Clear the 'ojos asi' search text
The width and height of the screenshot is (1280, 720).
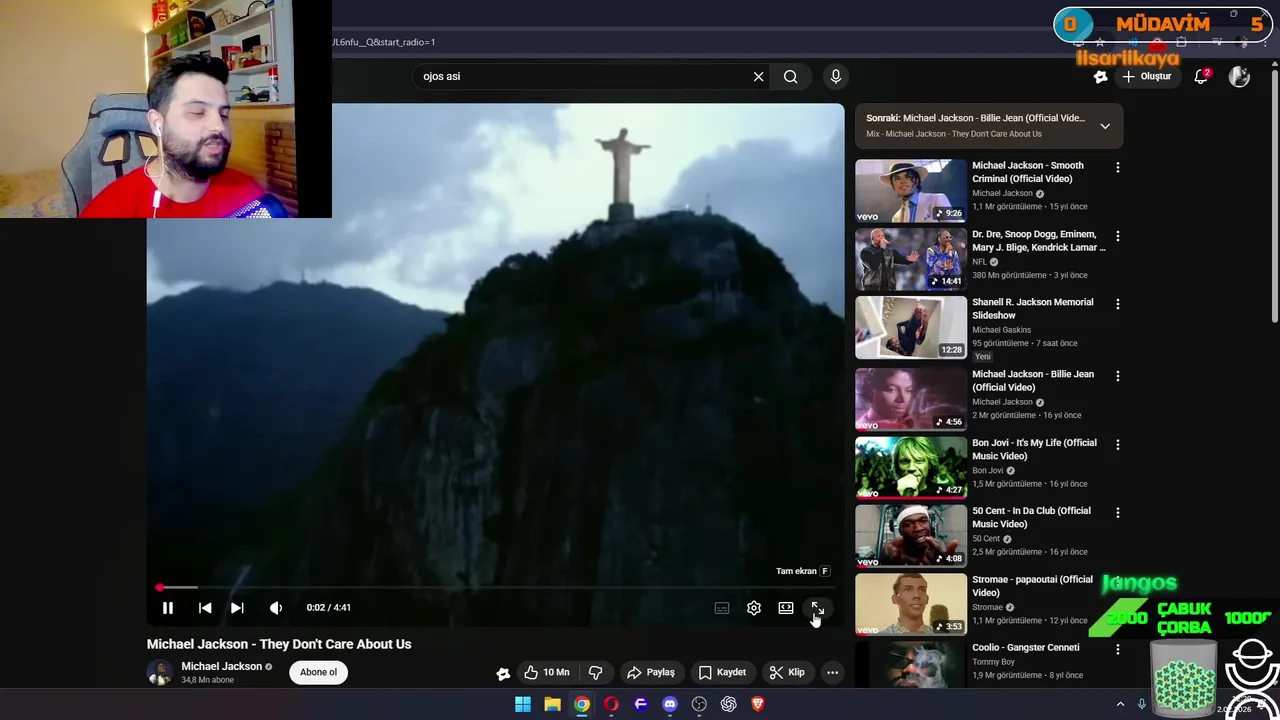[758, 77]
